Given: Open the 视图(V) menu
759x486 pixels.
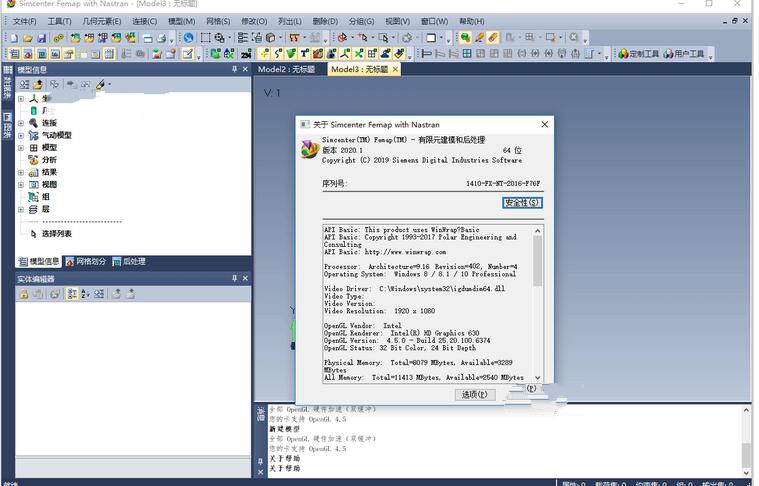Looking at the screenshot, I should tap(397, 21).
